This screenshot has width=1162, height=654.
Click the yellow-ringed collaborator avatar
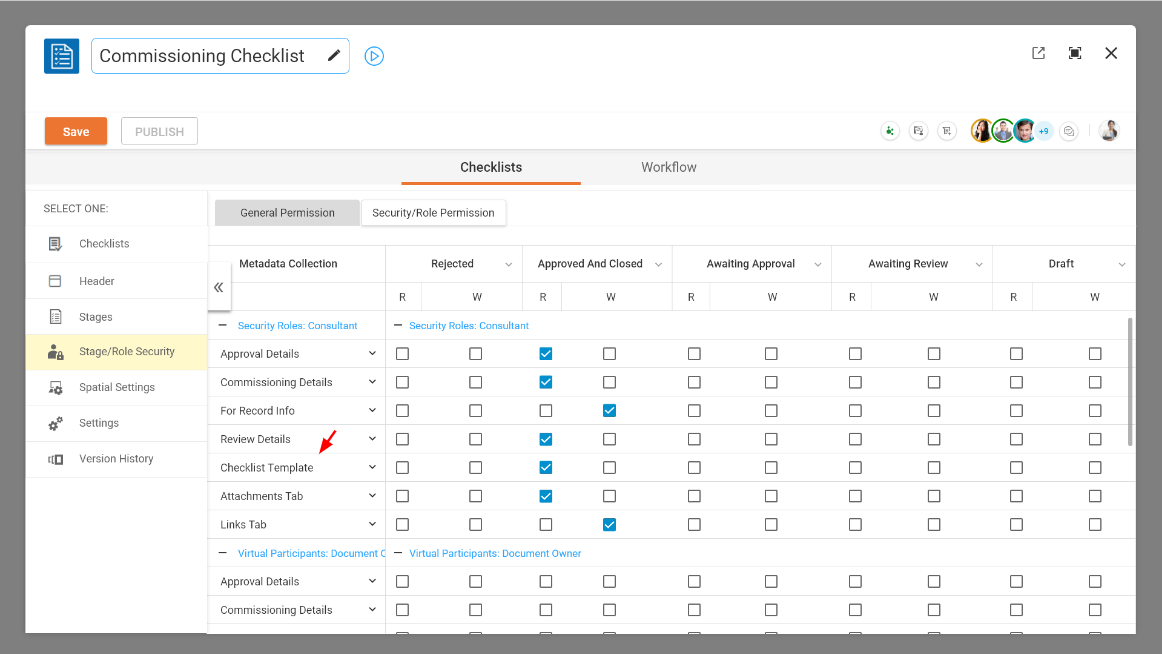(982, 131)
